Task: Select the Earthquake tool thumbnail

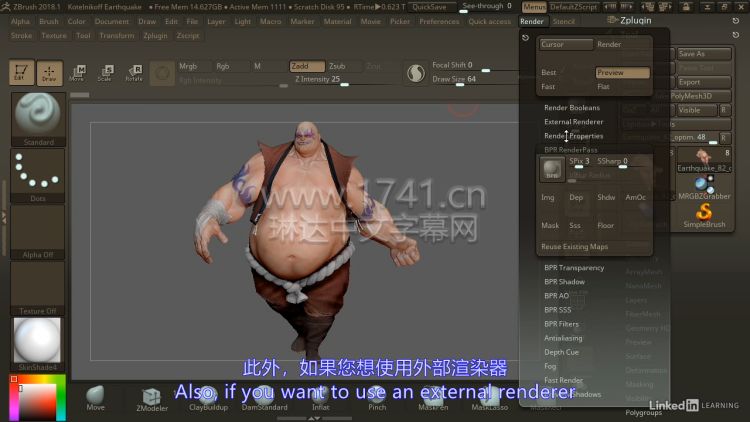Action: [704, 160]
